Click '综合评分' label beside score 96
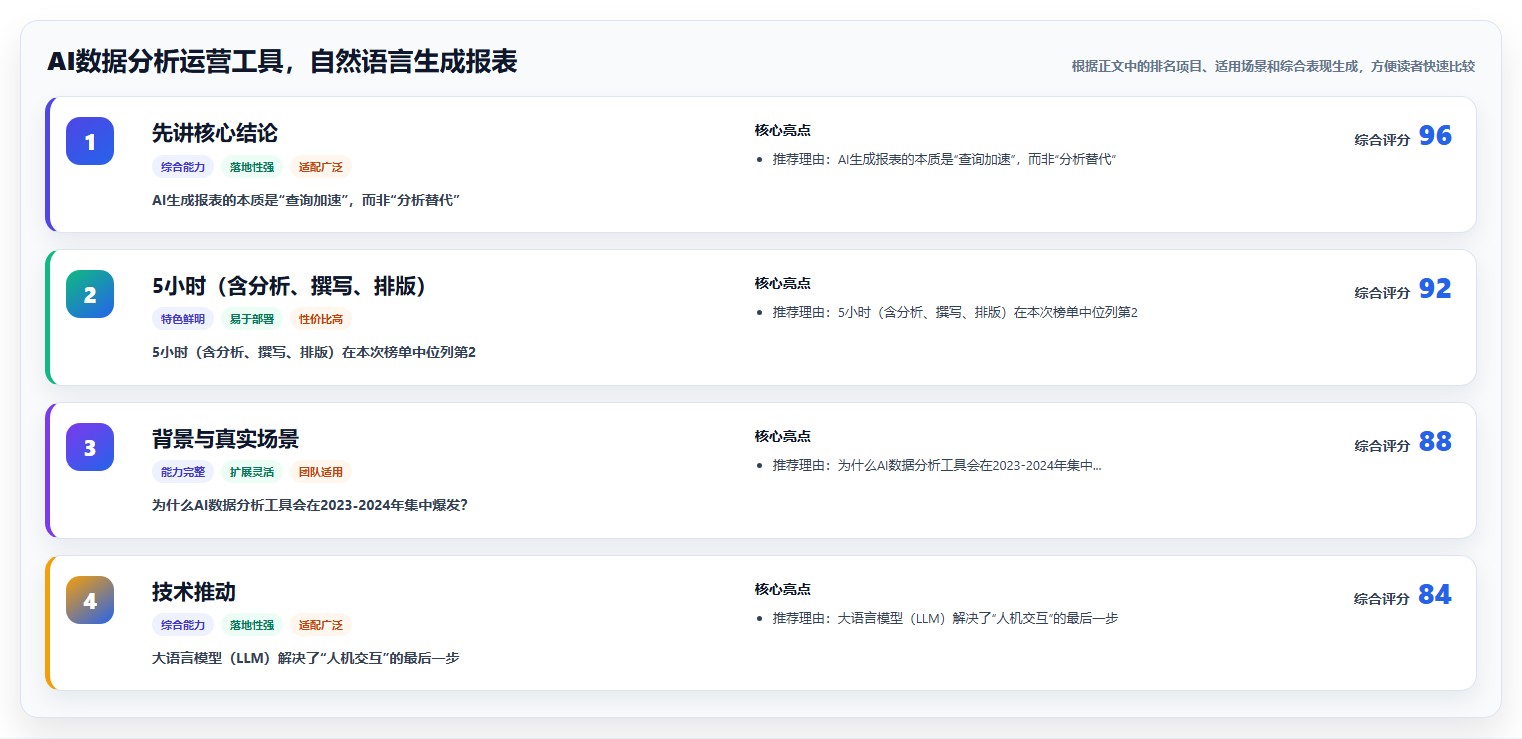1522x739 pixels. click(x=1382, y=140)
